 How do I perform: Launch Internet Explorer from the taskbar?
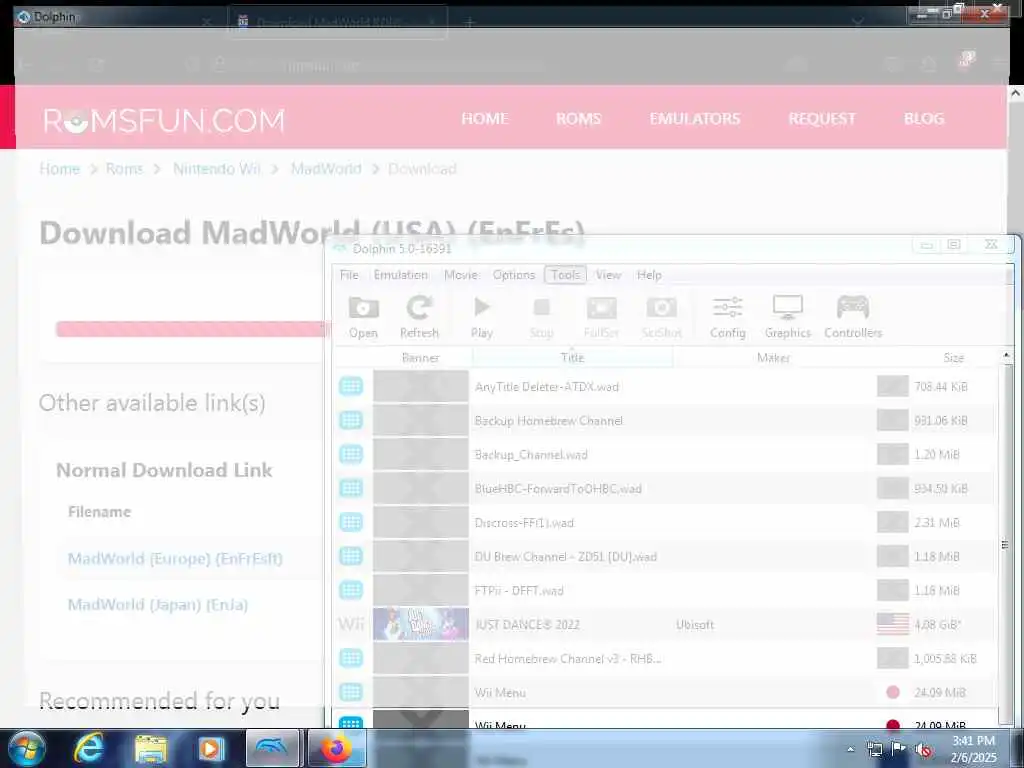88,749
